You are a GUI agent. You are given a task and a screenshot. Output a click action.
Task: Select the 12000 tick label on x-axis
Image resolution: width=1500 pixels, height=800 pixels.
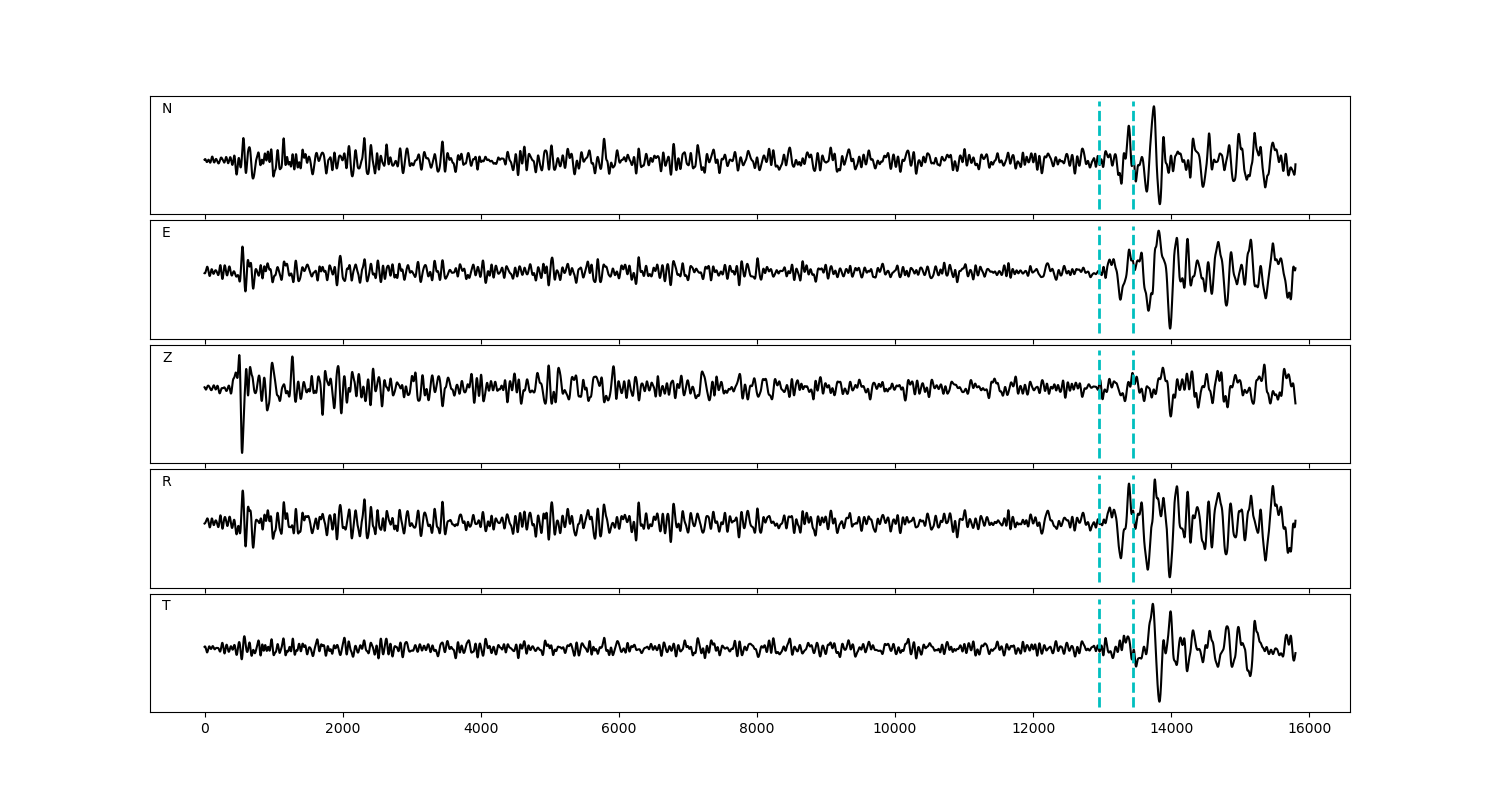[1033, 729]
